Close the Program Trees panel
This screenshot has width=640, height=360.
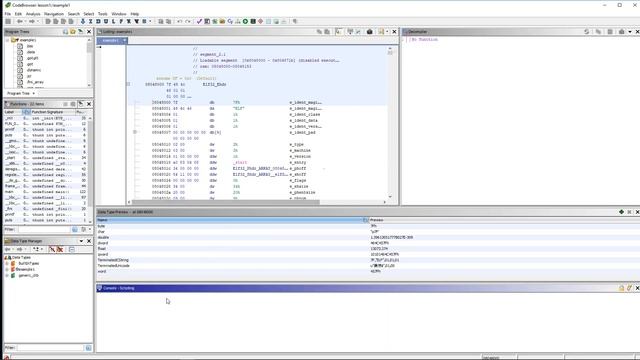(x=89, y=31)
